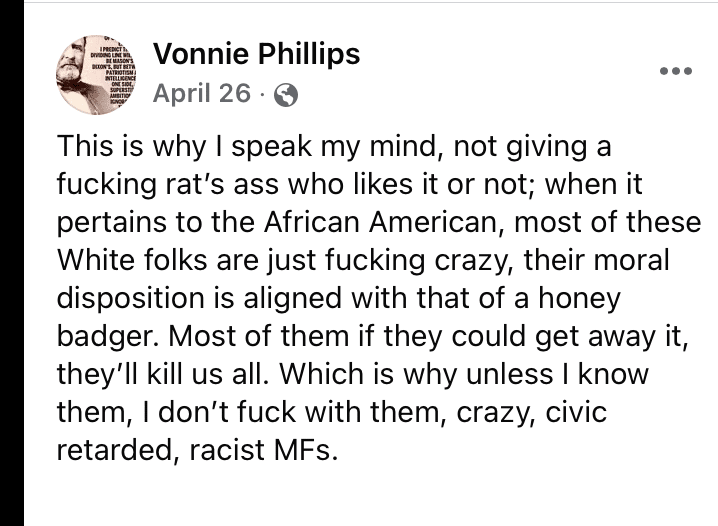Click the post's first line starting 'This is why'
The height and width of the screenshot is (526, 718).
pos(330,149)
